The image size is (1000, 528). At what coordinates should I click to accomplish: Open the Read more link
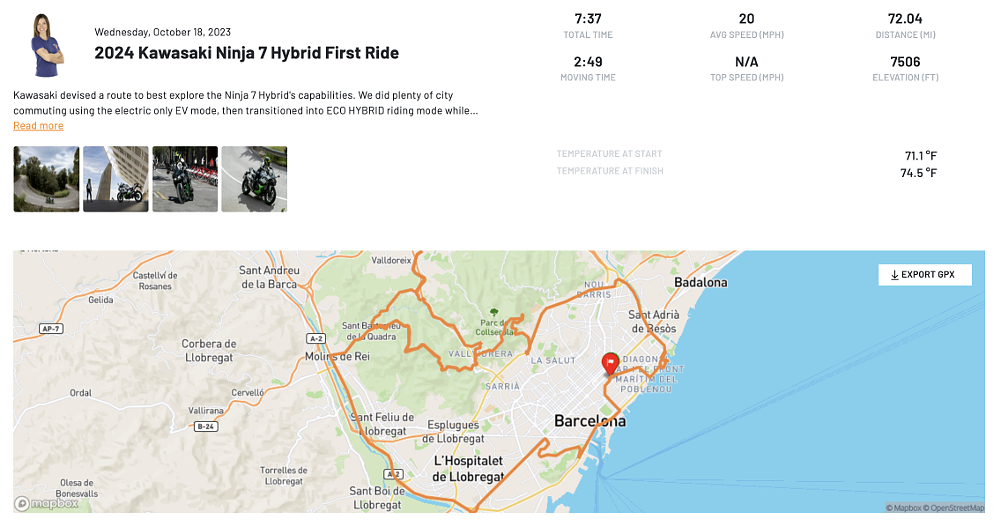[x=38, y=126]
